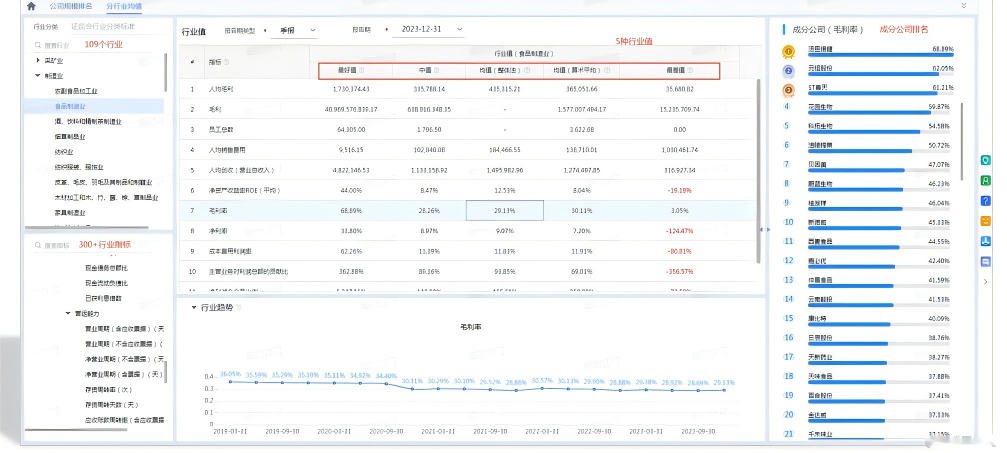Collapse the 行业趋势 chart section
The image size is (1007, 453).
click(192, 308)
